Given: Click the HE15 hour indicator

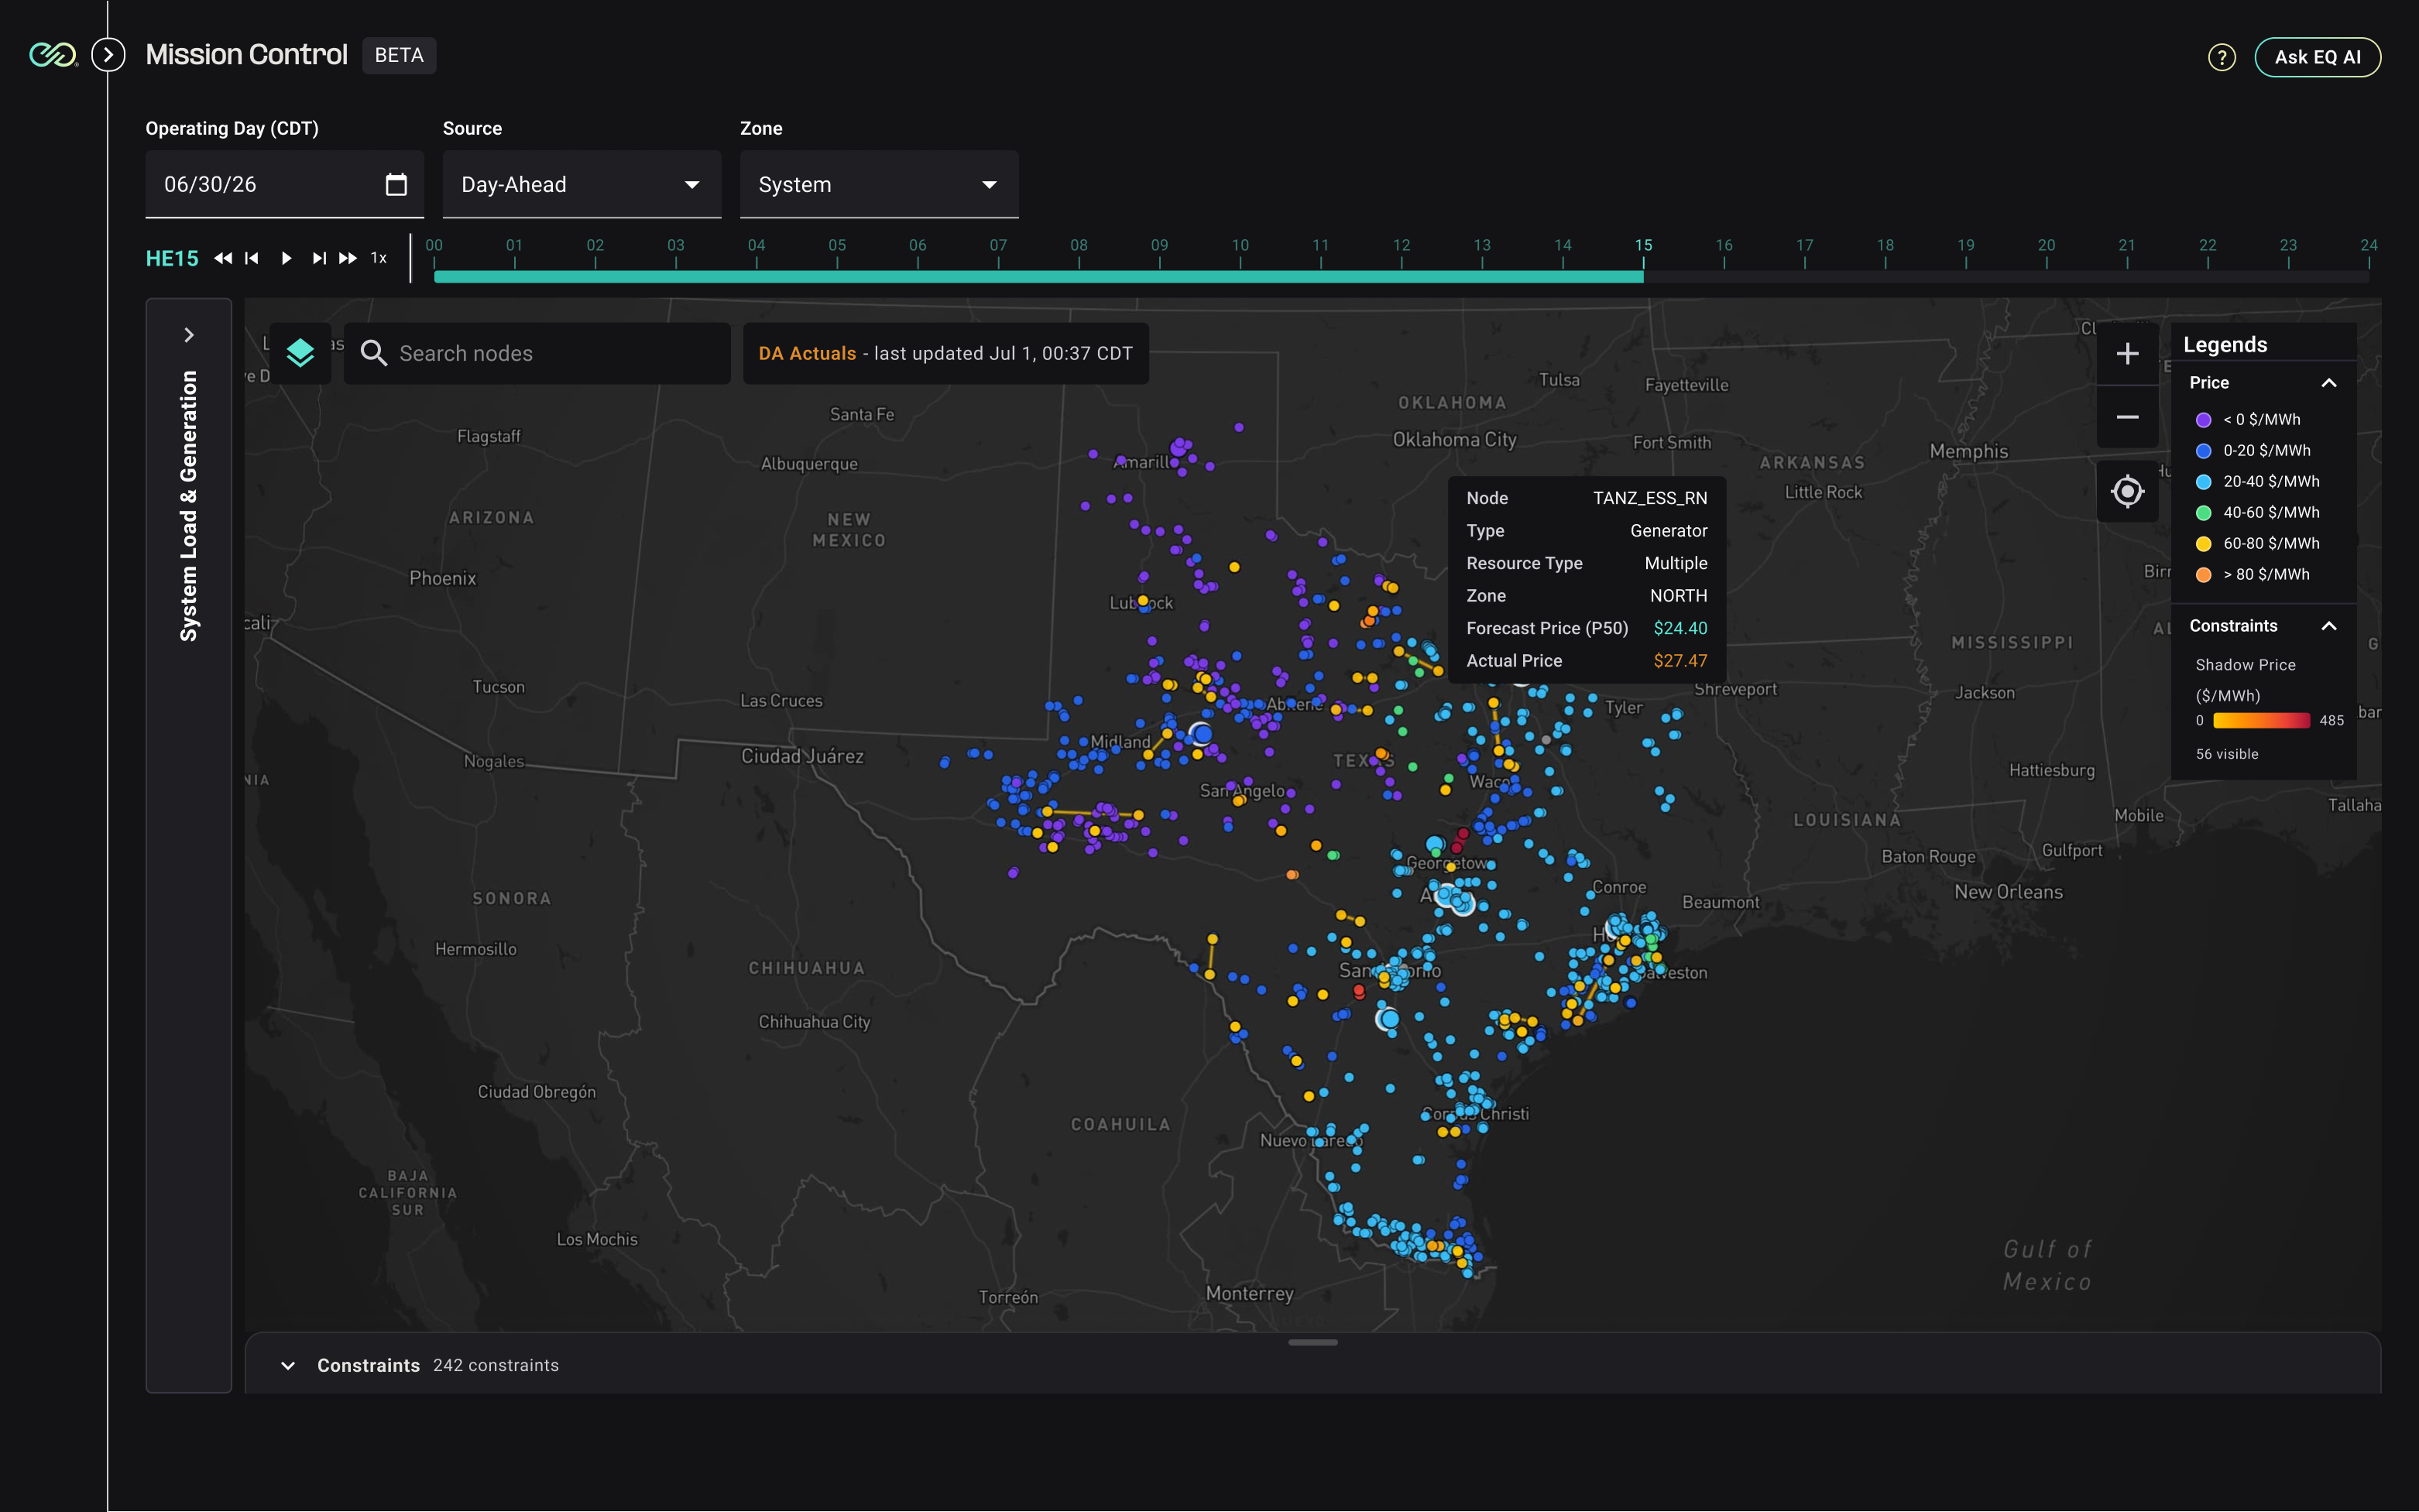Looking at the screenshot, I should click(x=172, y=258).
